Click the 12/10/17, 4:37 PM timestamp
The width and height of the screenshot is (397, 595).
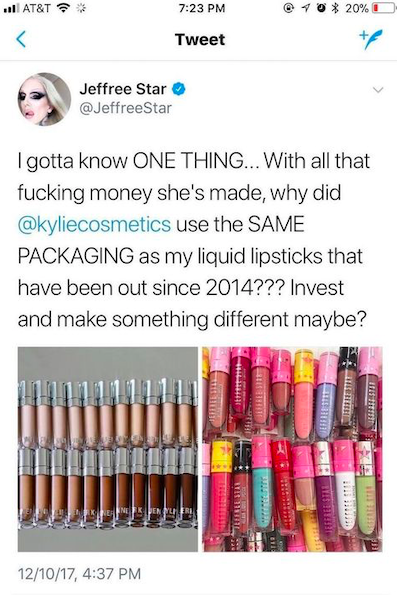pyautogui.click(x=79, y=573)
